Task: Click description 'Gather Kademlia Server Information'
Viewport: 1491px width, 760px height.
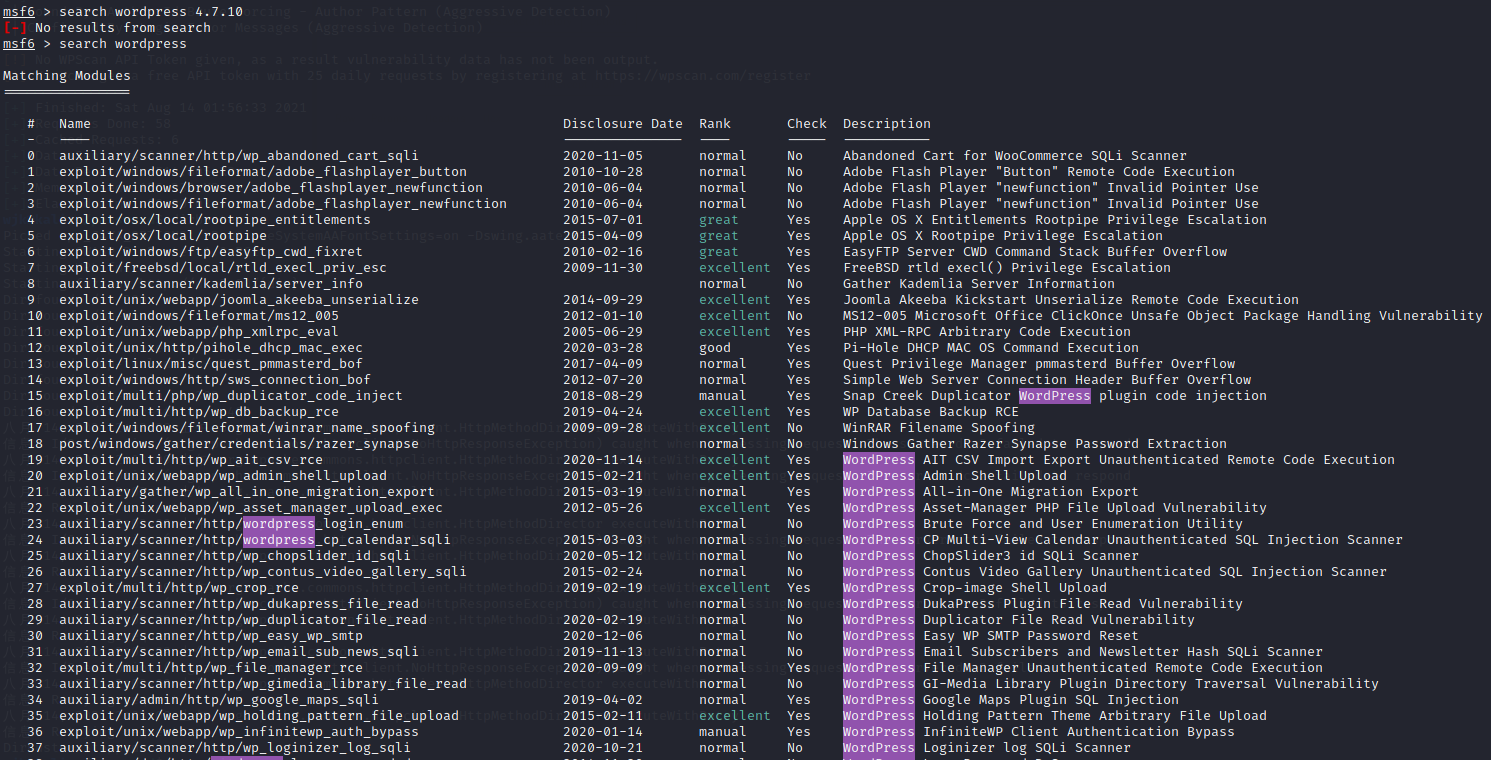Action: (x=979, y=284)
